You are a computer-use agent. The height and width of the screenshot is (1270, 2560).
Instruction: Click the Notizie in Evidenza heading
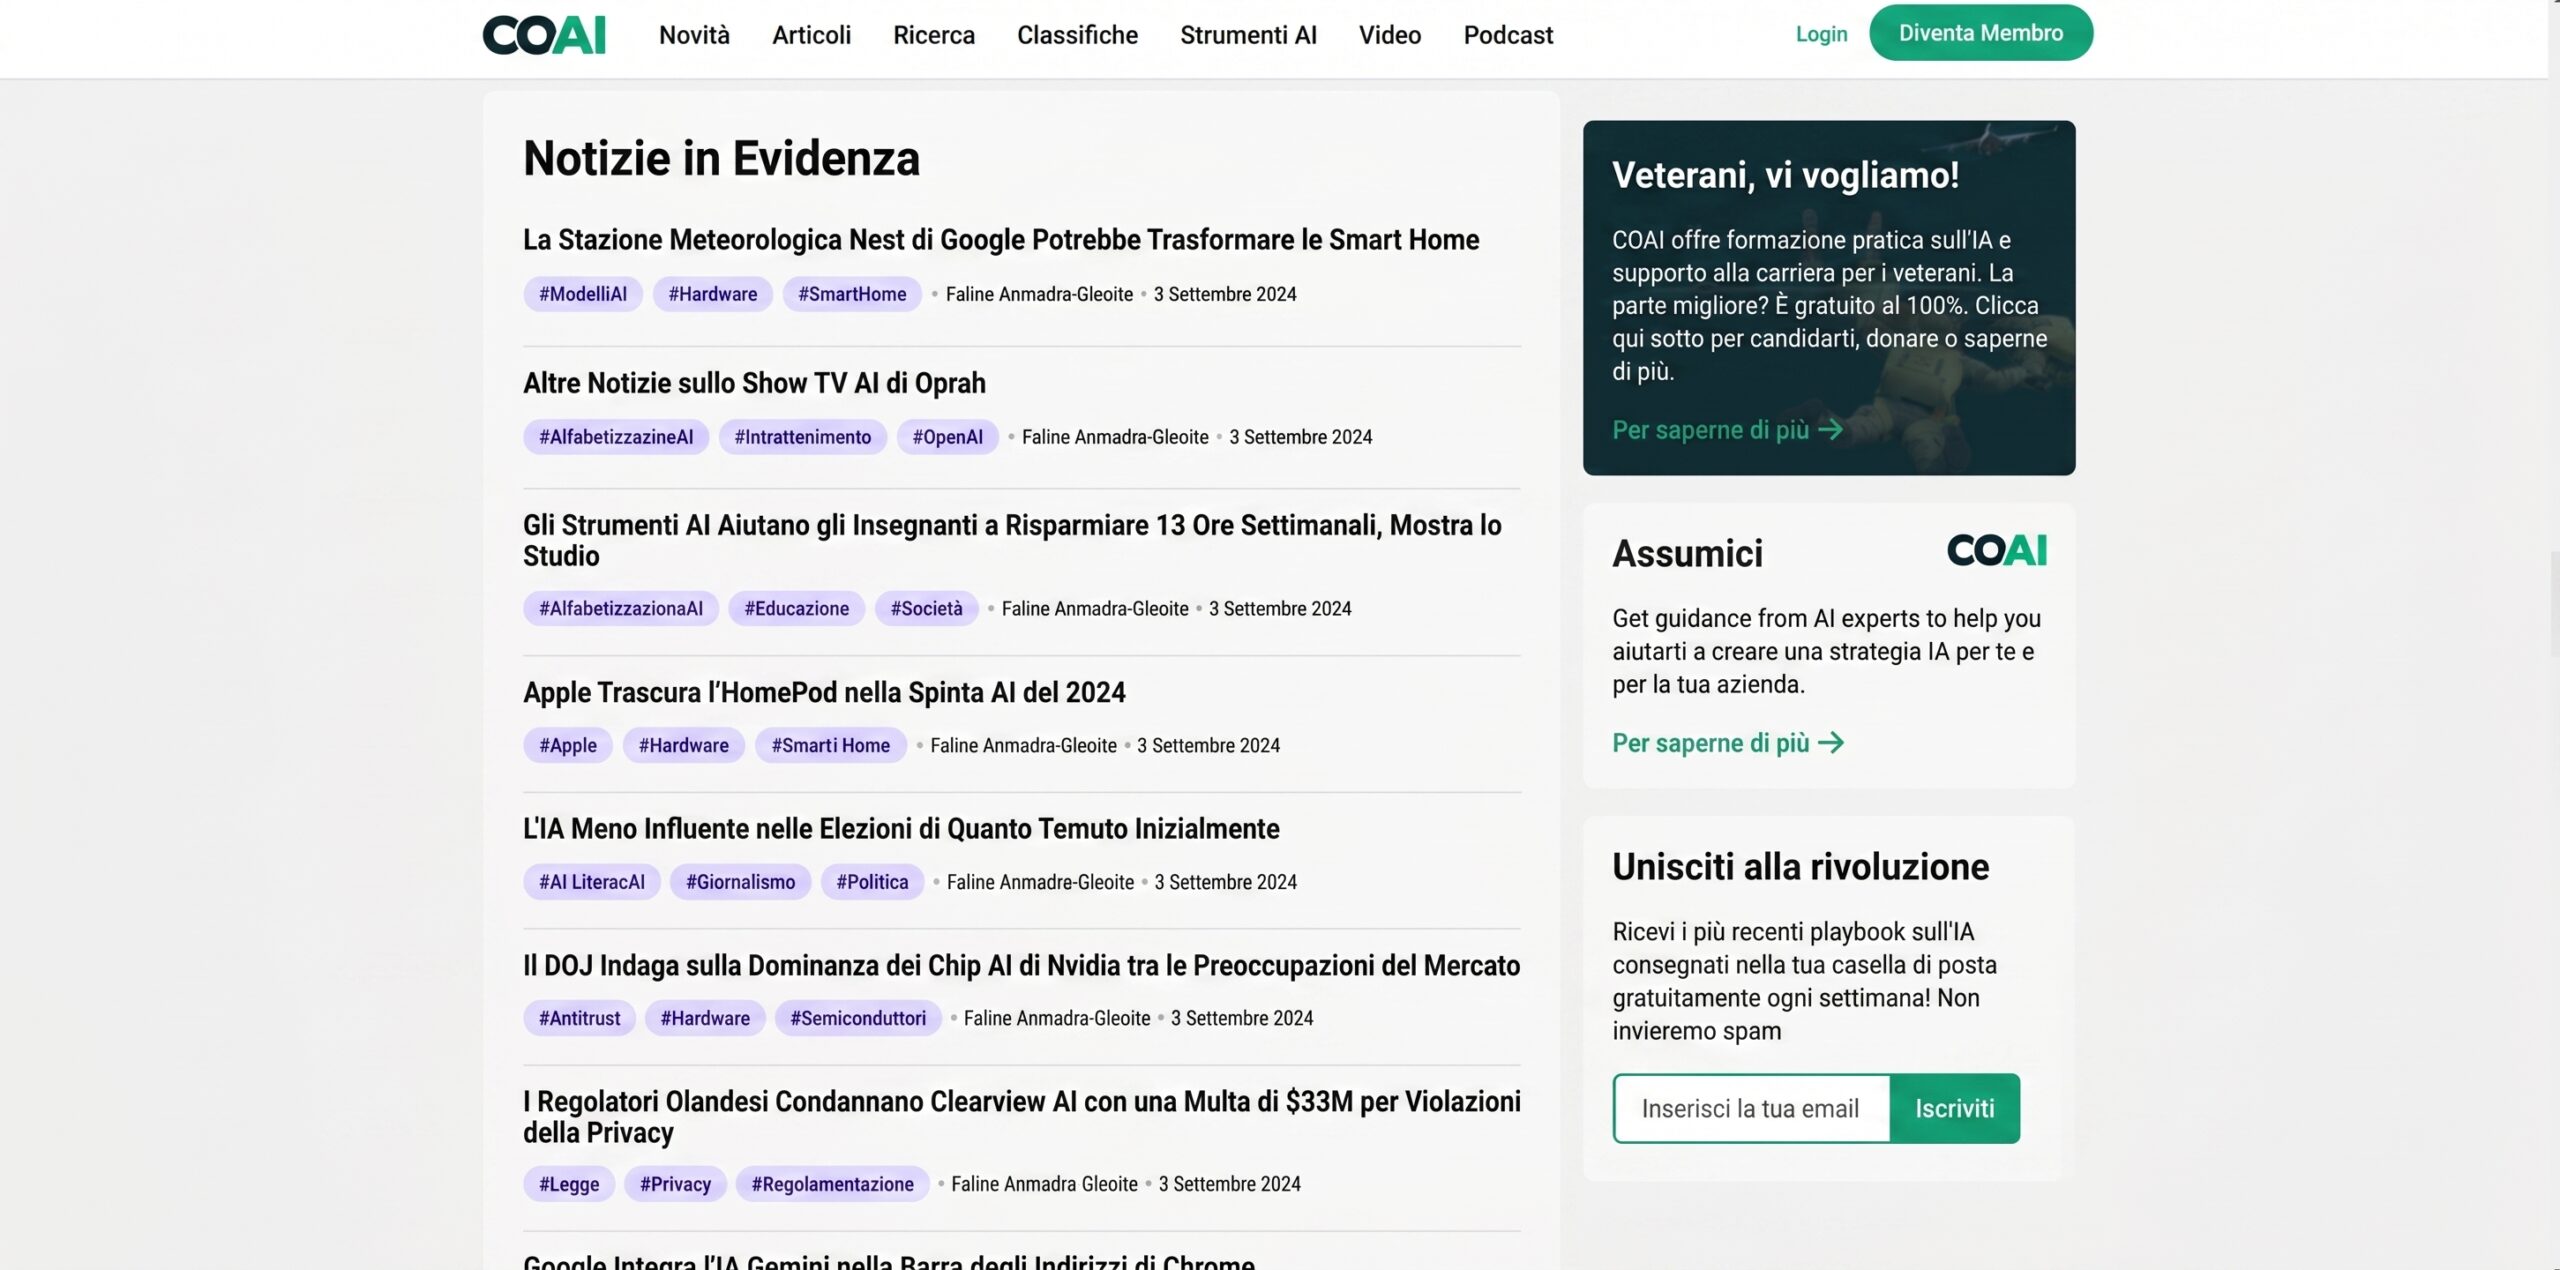pyautogui.click(x=721, y=158)
